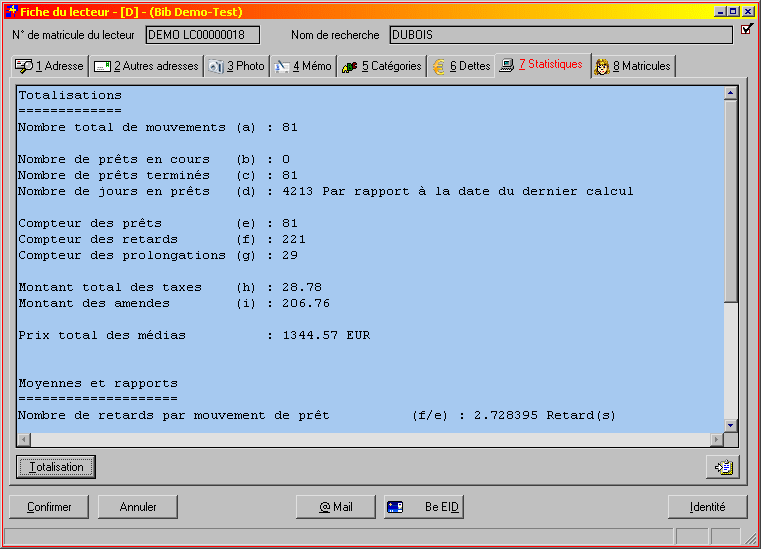Toggle the checkbox beside Nom de recherche

click(746, 30)
